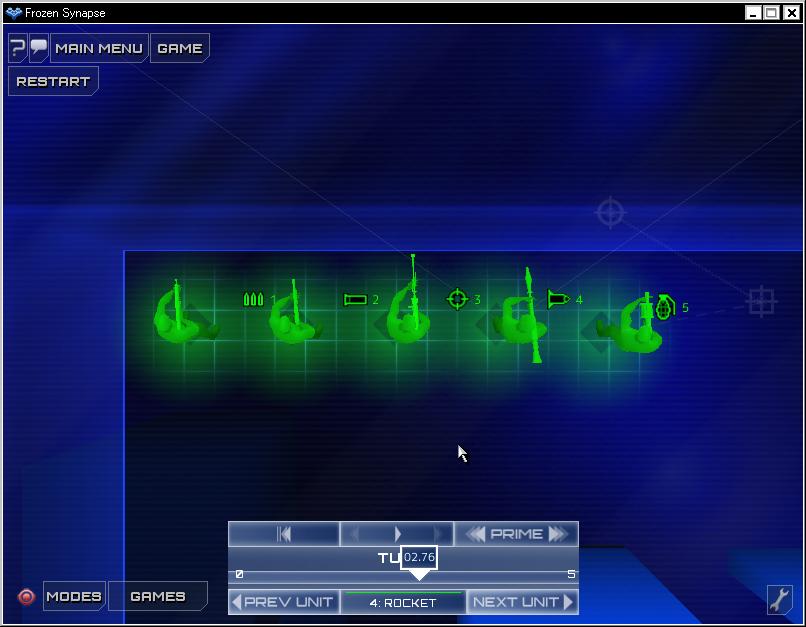The image size is (806, 627).
Task: Click the RESTART button
Action: [x=53, y=81]
